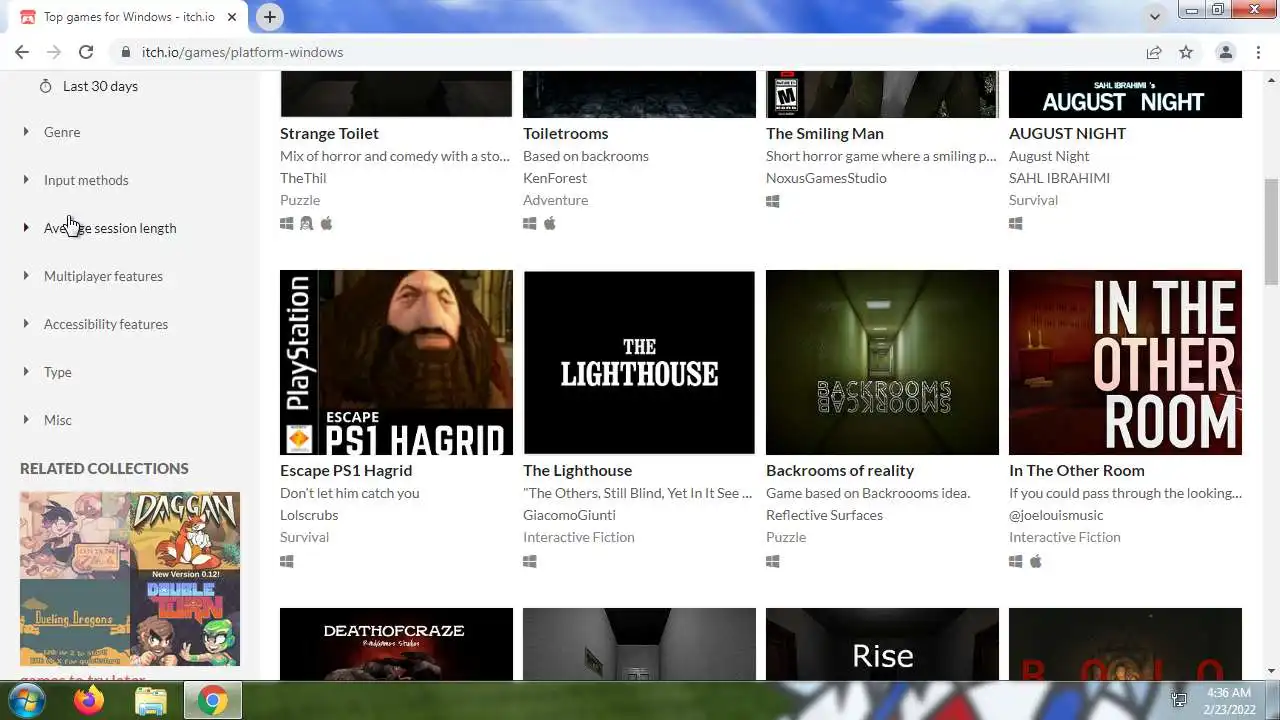Open the Rise game thumbnail
Image resolution: width=1280 pixels, height=720 pixels.
(882, 644)
